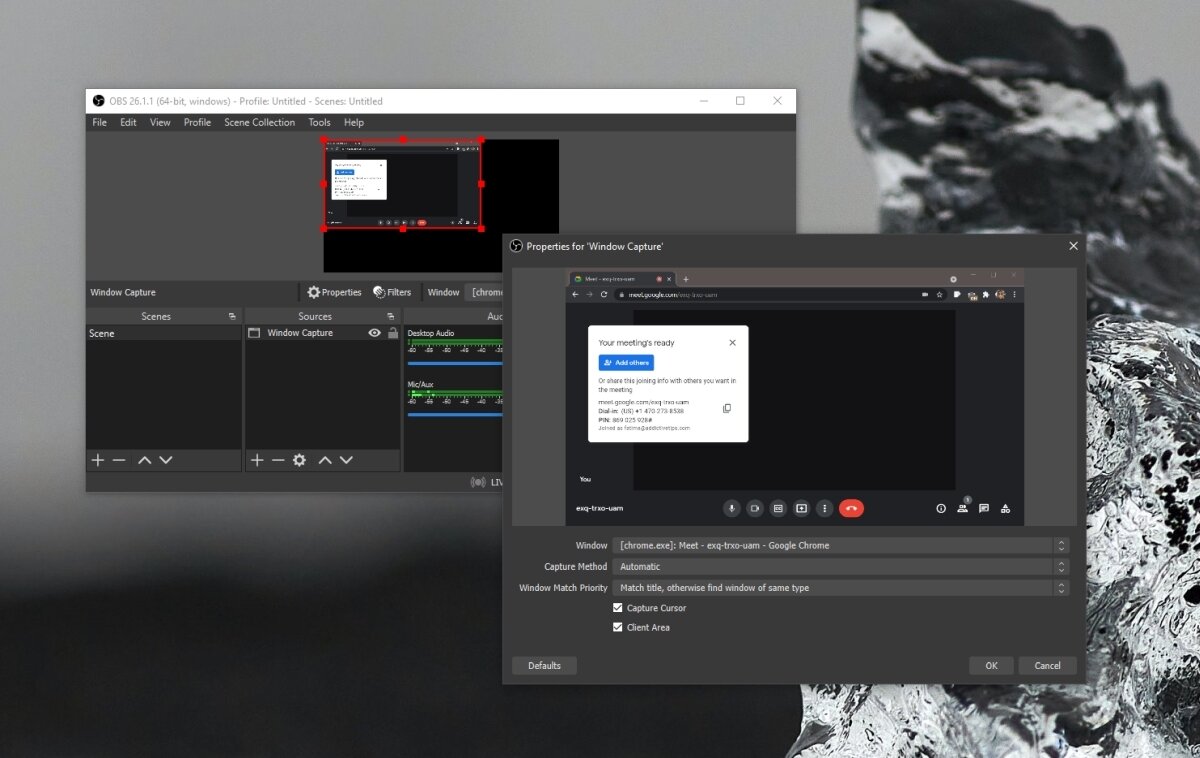Image resolution: width=1200 pixels, height=758 pixels.
Task: Add a new source with the plus icon
Action: (x=257, y=460)
